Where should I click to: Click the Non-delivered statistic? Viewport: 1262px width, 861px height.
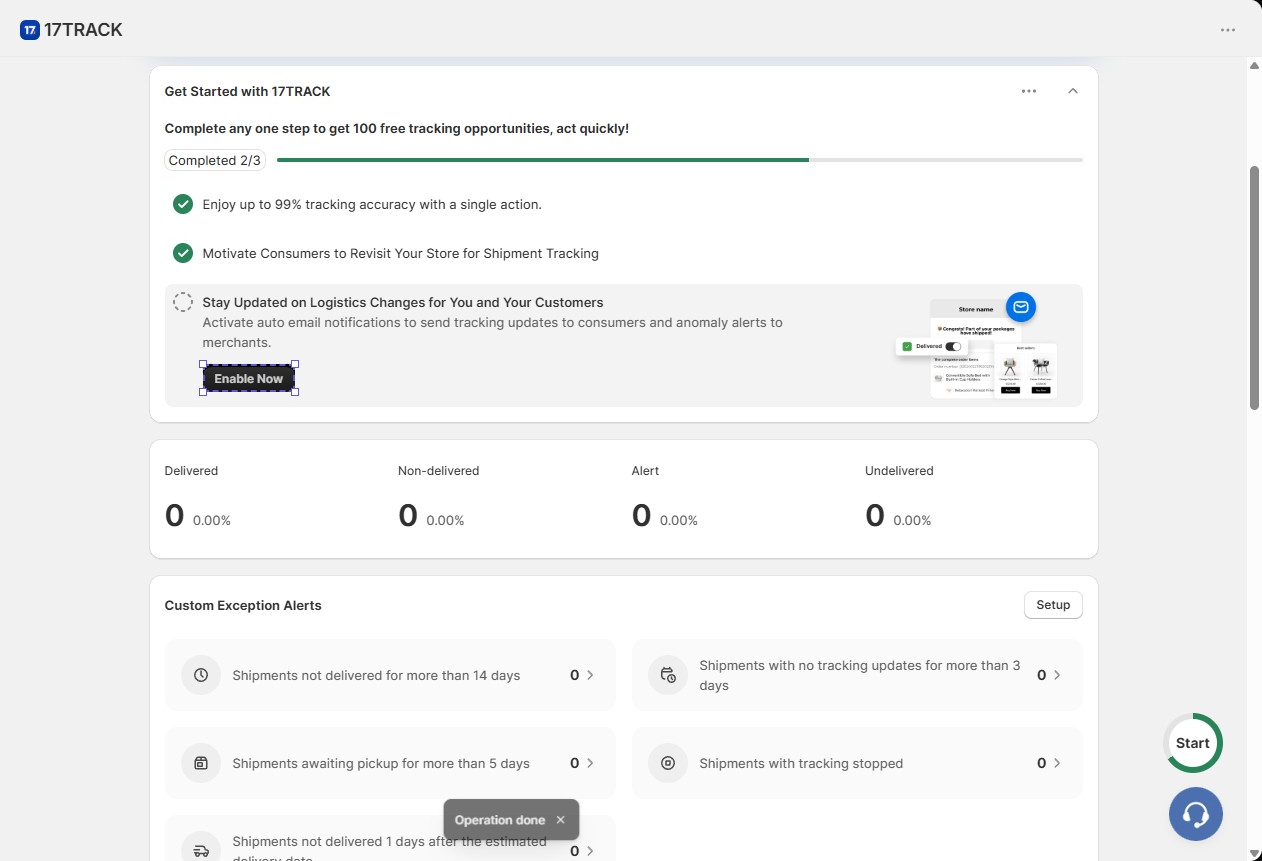(x=438, y=499)
